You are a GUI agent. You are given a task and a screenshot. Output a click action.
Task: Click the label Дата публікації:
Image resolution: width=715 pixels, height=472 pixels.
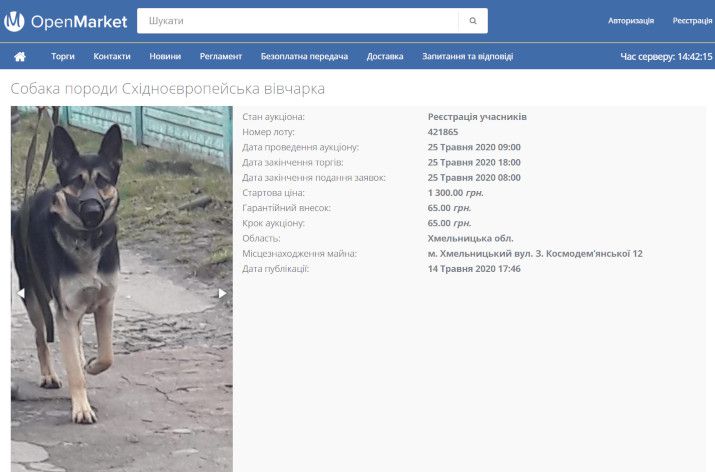pos(275,269)
